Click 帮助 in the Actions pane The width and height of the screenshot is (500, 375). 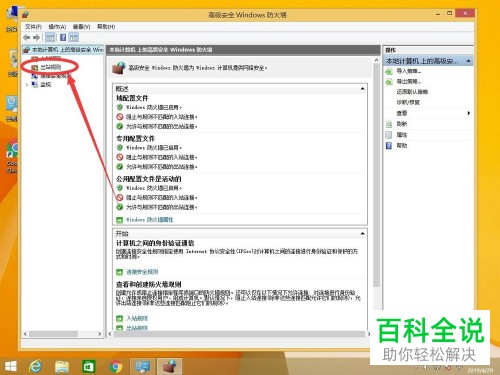[x=402, y=146]
